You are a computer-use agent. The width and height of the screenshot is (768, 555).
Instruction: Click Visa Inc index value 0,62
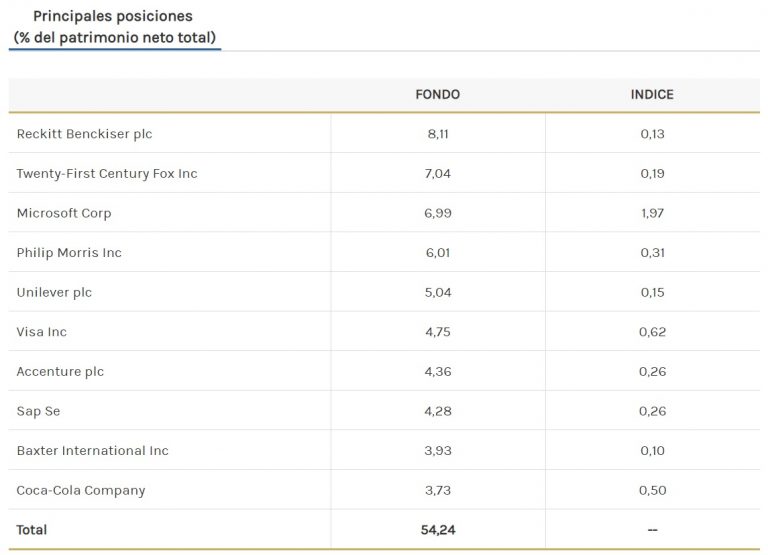pyautogui.click(x=652, y=332)
